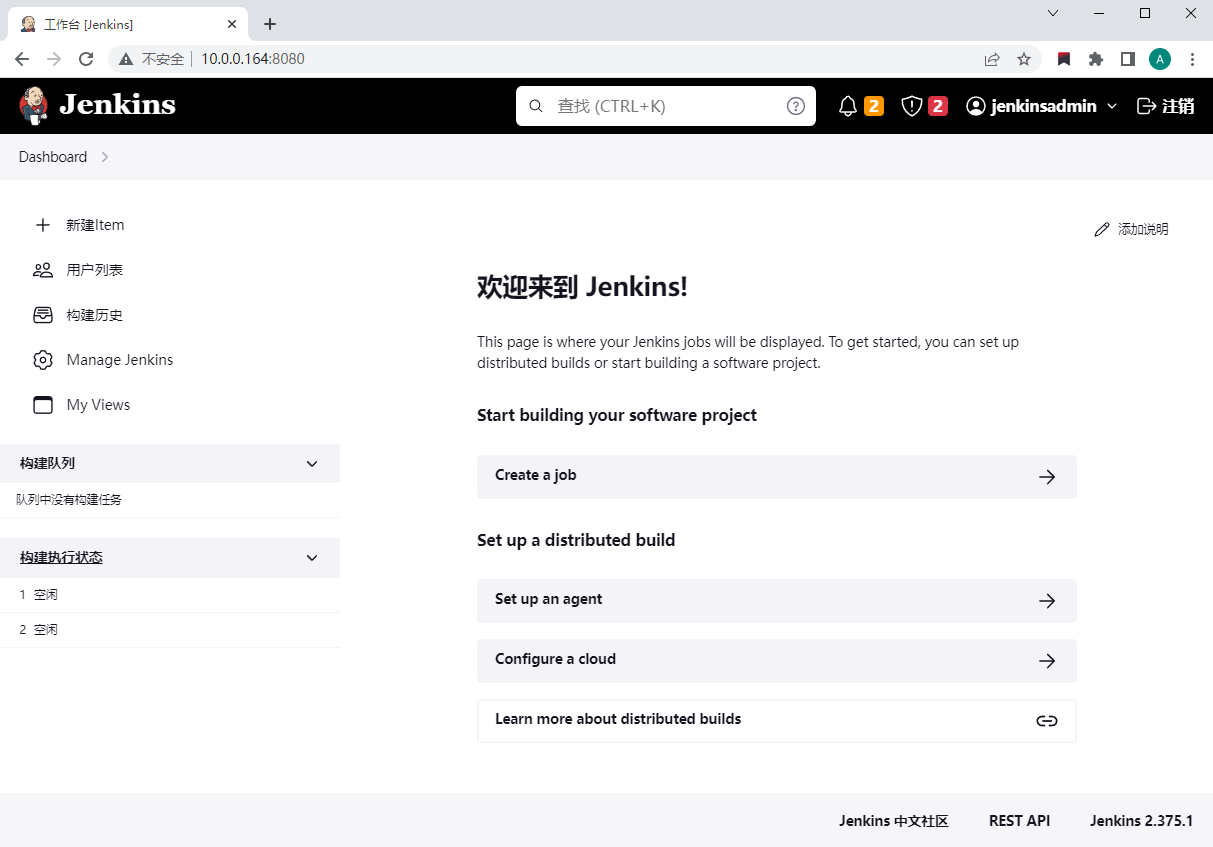Viewport: 1213px width, 847px height.
Task: Click the share page icon in address bar
Action: [992, 59]
